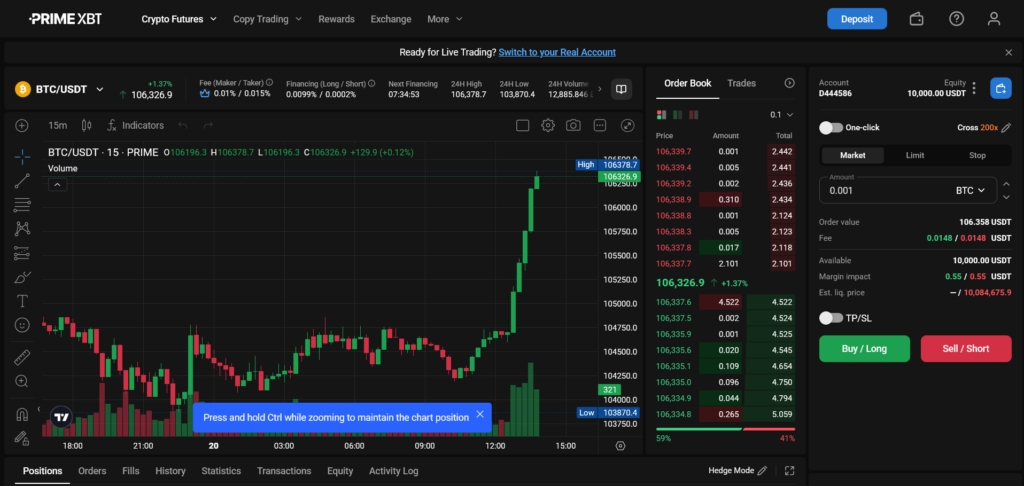Image resolution: width=1024 pixels, height=486 pixels.
Task: Open the account three-dot menu
Action: pyautogui.click(x=974, y=88)
